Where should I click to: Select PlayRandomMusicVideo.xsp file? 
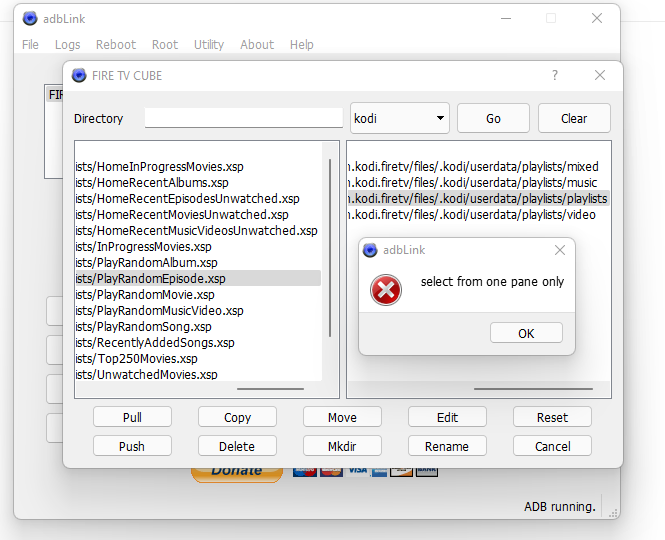[198, 311]
